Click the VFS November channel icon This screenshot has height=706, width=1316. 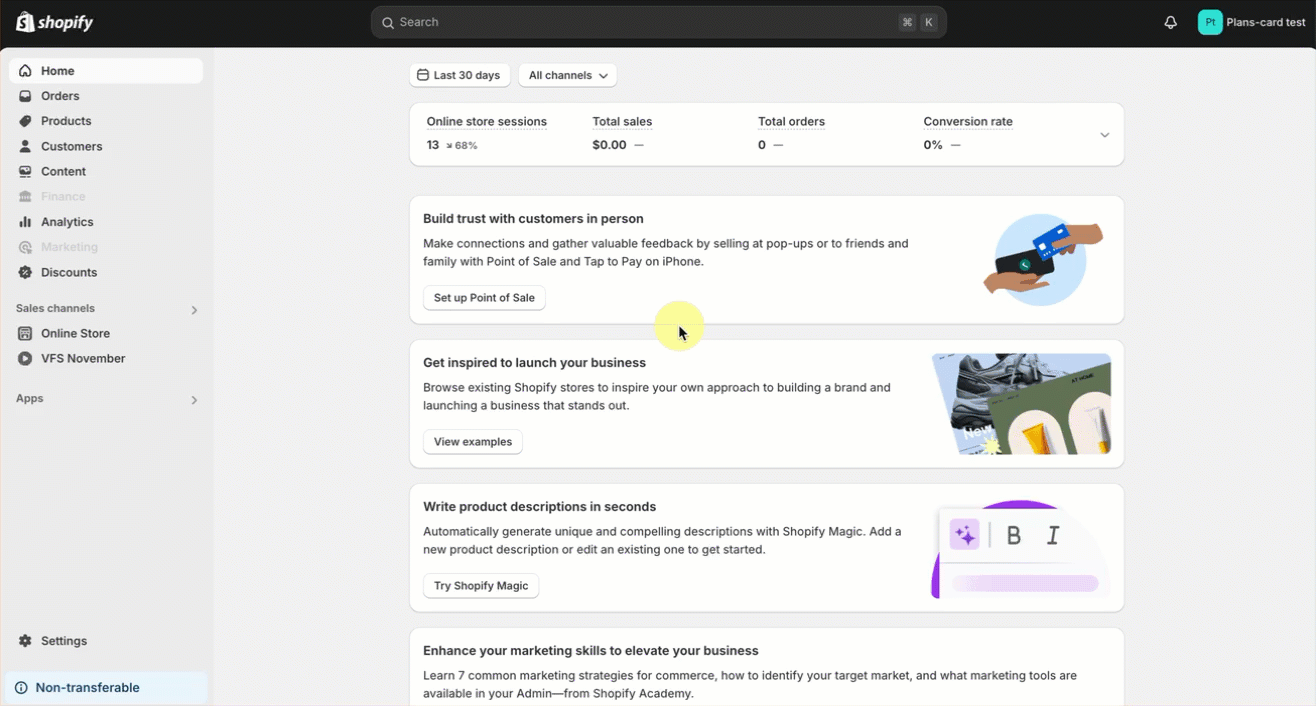[x=25, y=358]
